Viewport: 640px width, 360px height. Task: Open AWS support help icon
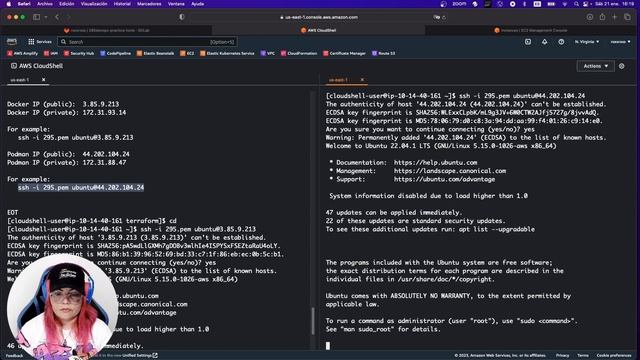coord(561,42)
